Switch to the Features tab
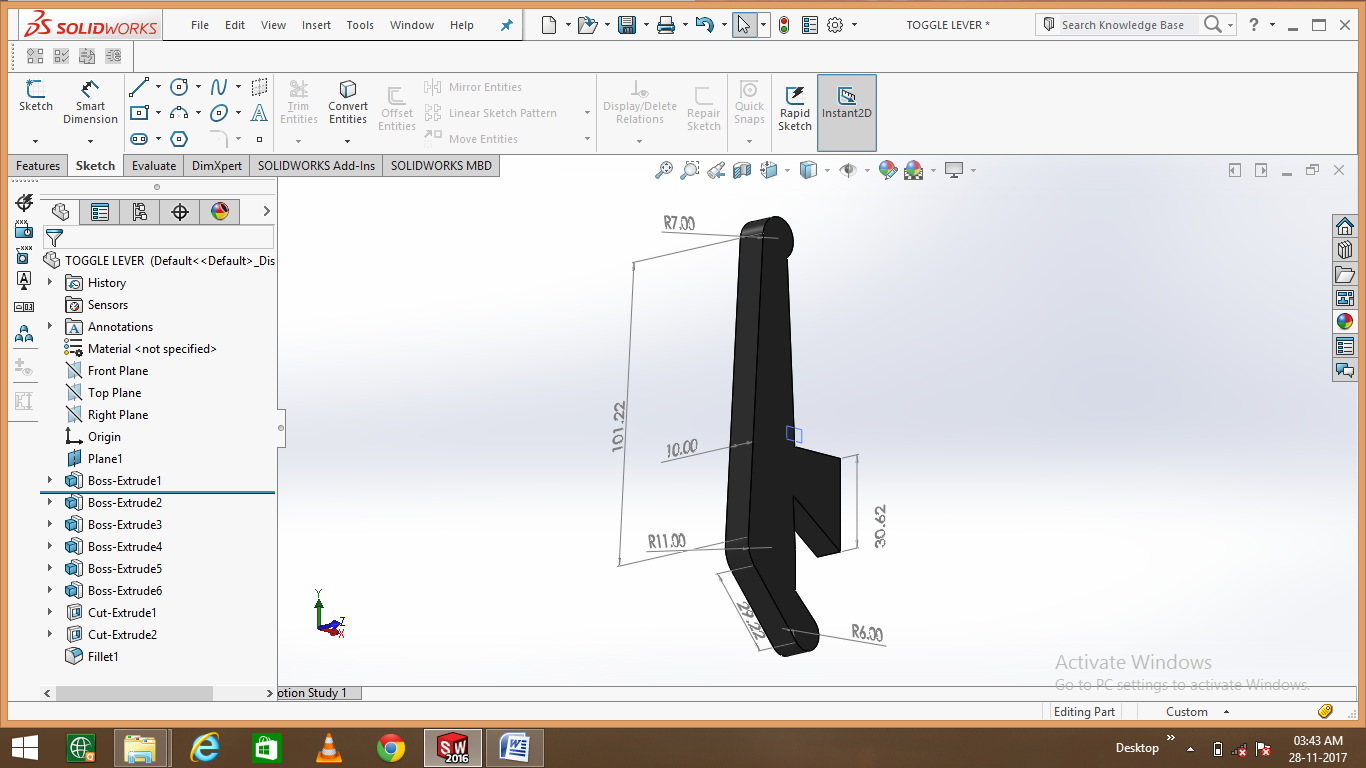 point(37,166)
